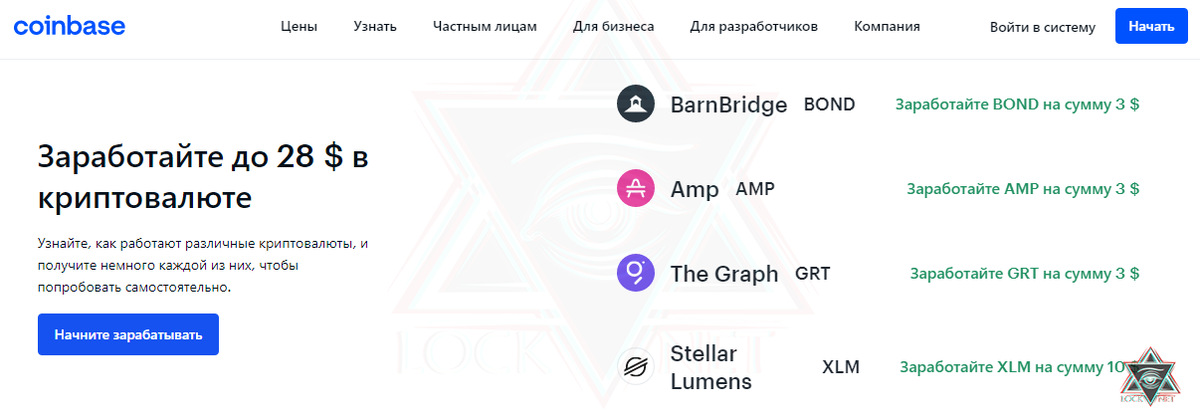The height and width of the screenshot is (419, 1200).
Task: Click Заработайте BOND на сумму 3 $
Action: [x=1018, y=104]
